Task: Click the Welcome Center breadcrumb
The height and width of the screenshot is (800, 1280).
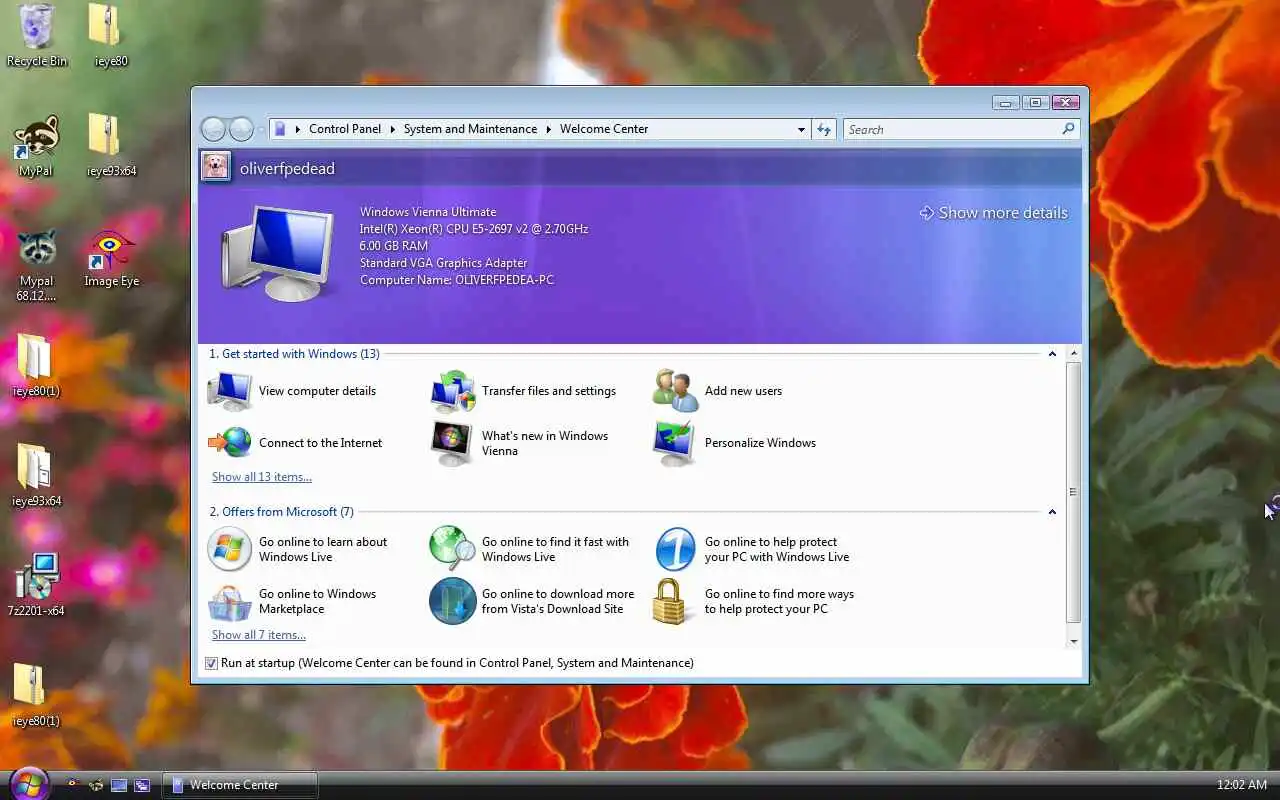Action: [x=604, y=129]
